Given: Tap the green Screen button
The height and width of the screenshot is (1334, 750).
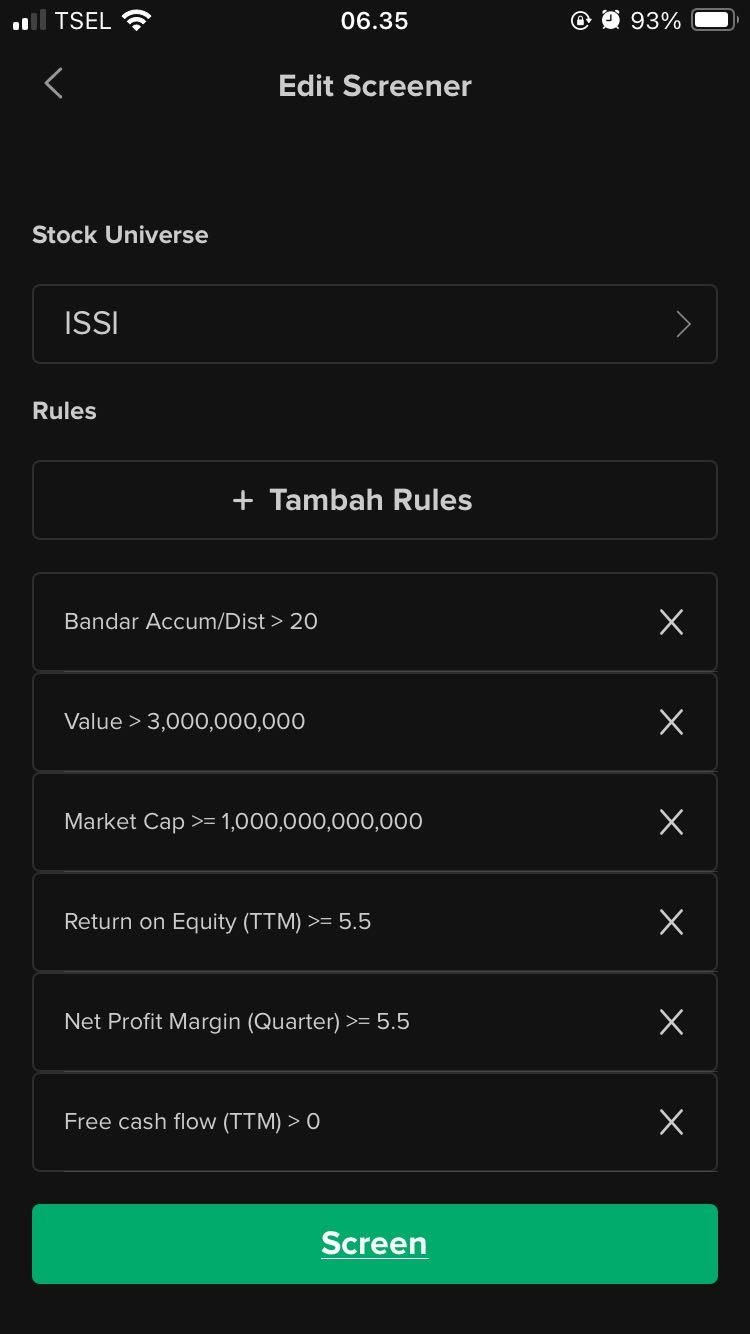Looking at the screenshot, I should (374, 1243).
